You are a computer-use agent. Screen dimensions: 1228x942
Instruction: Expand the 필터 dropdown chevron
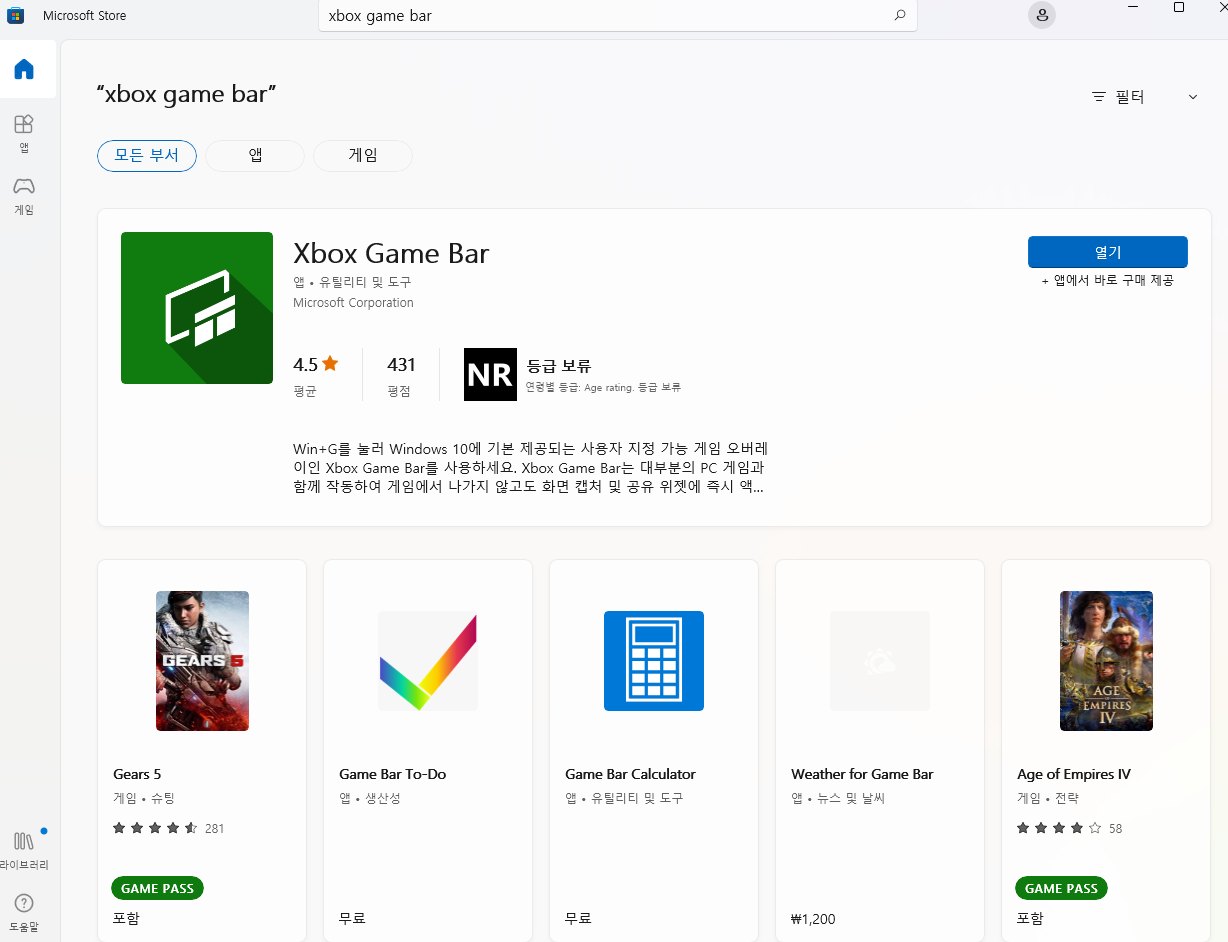click(1193, 97)
